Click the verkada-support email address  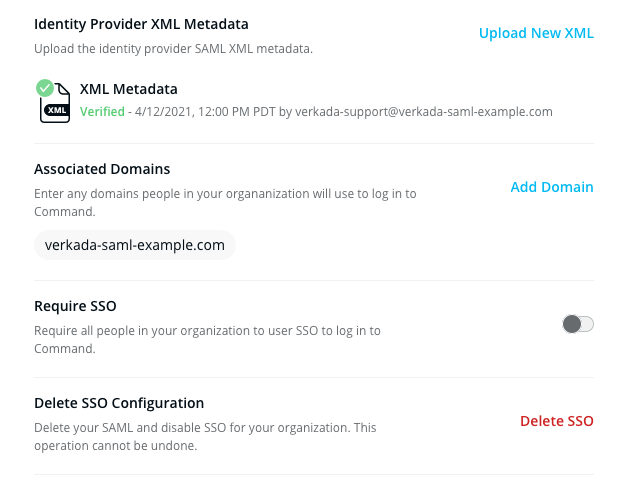point(422,112)
